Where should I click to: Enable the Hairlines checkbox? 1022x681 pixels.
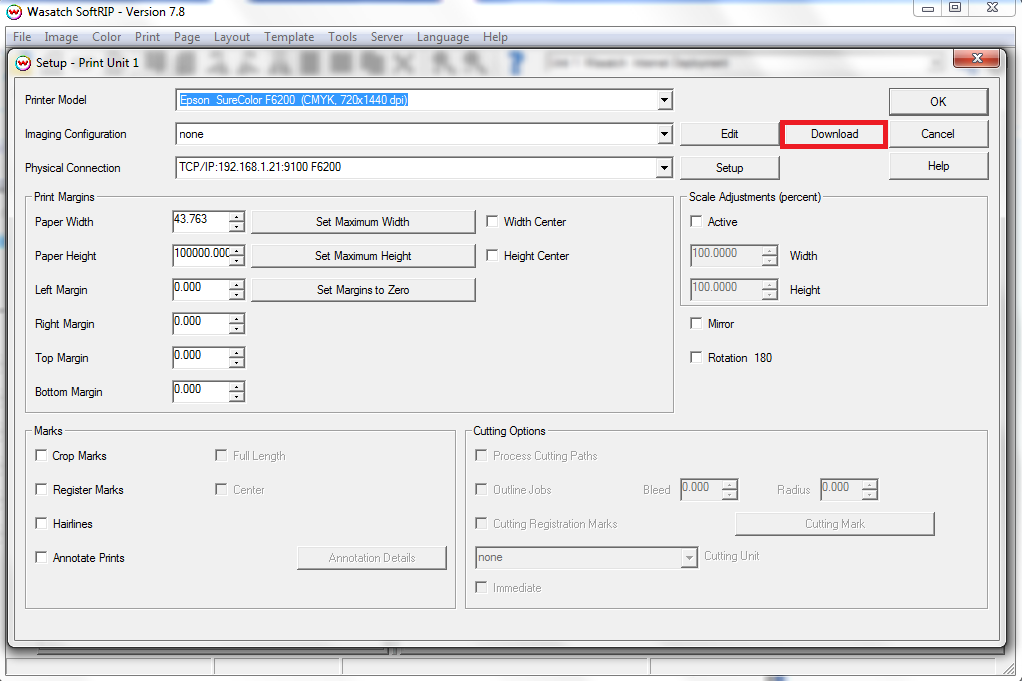tap(41, 523)
